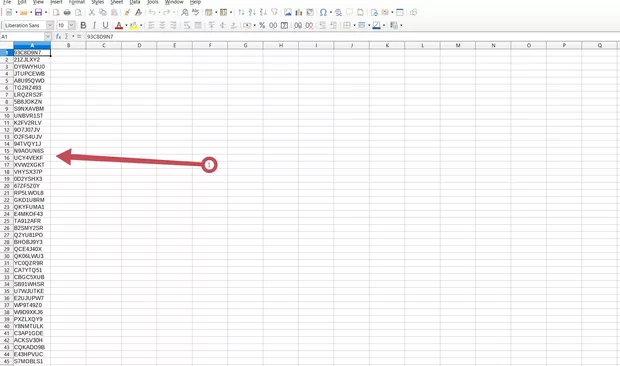
Task: Show draw functions
Action: tap(414, 13)
